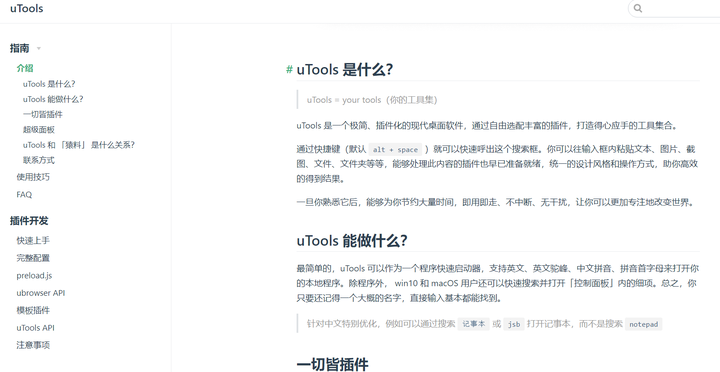Viewport: 720px width, 372px height.
Task: Click the main heading 一切皆插件
Action: point(332,365)
